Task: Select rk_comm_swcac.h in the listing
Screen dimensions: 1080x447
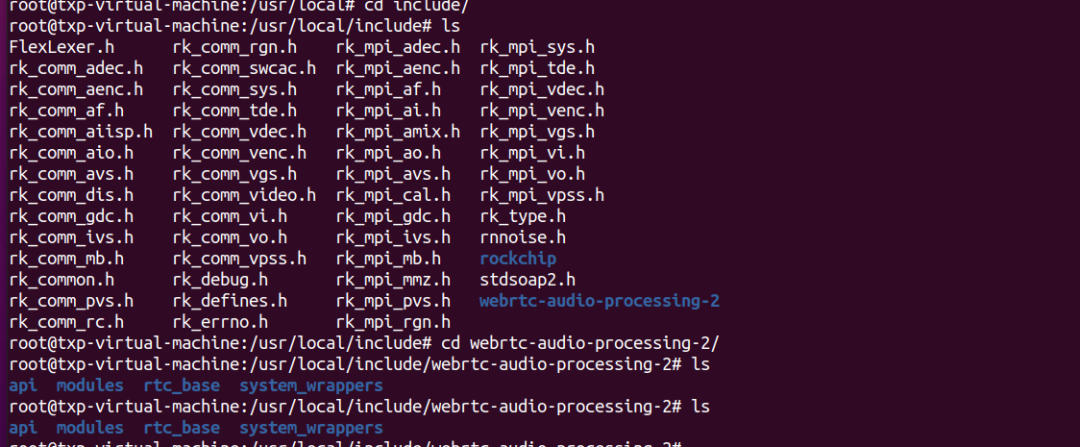Action: 244,68
